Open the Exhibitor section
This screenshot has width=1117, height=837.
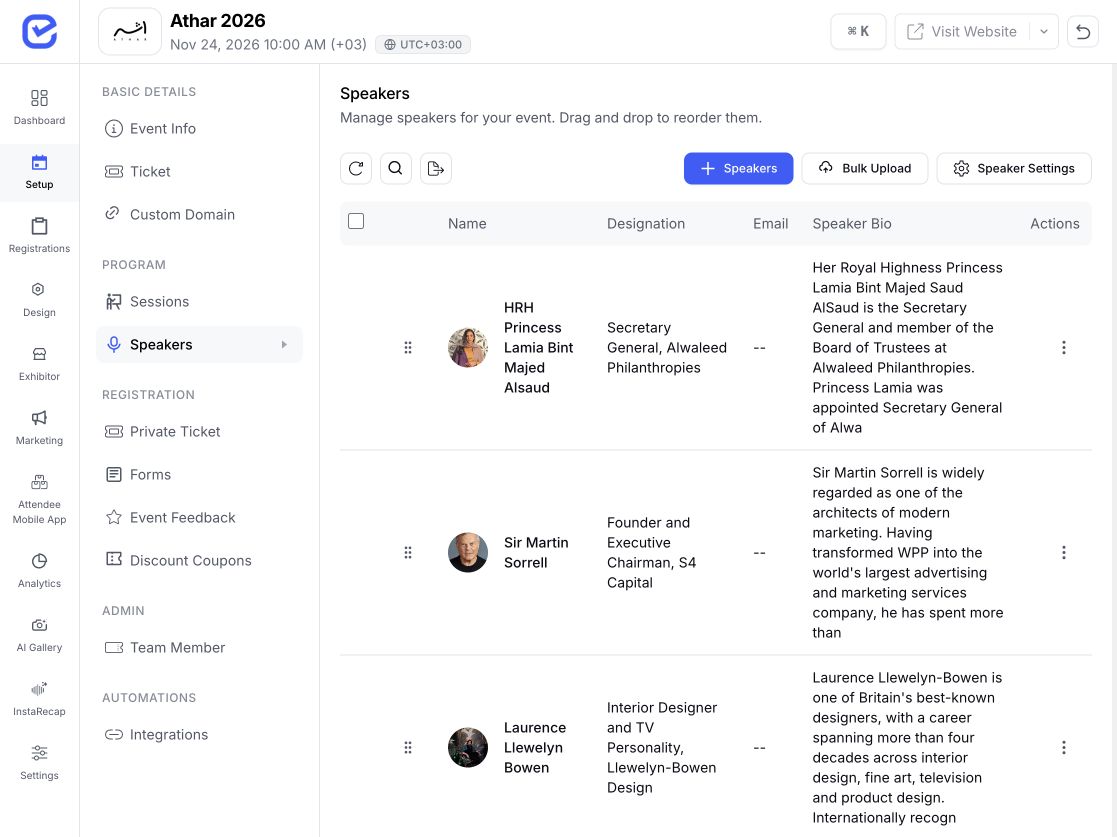pyautogui.click(x=39, y=363)
